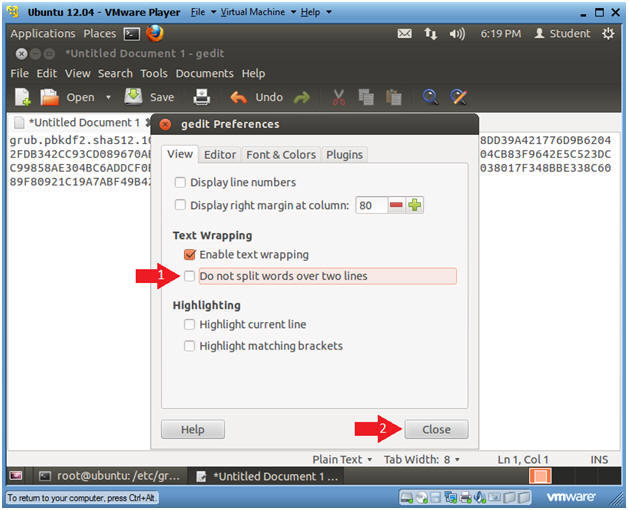
Task: Click the right margin column value field
Action: tap(371, 205)
